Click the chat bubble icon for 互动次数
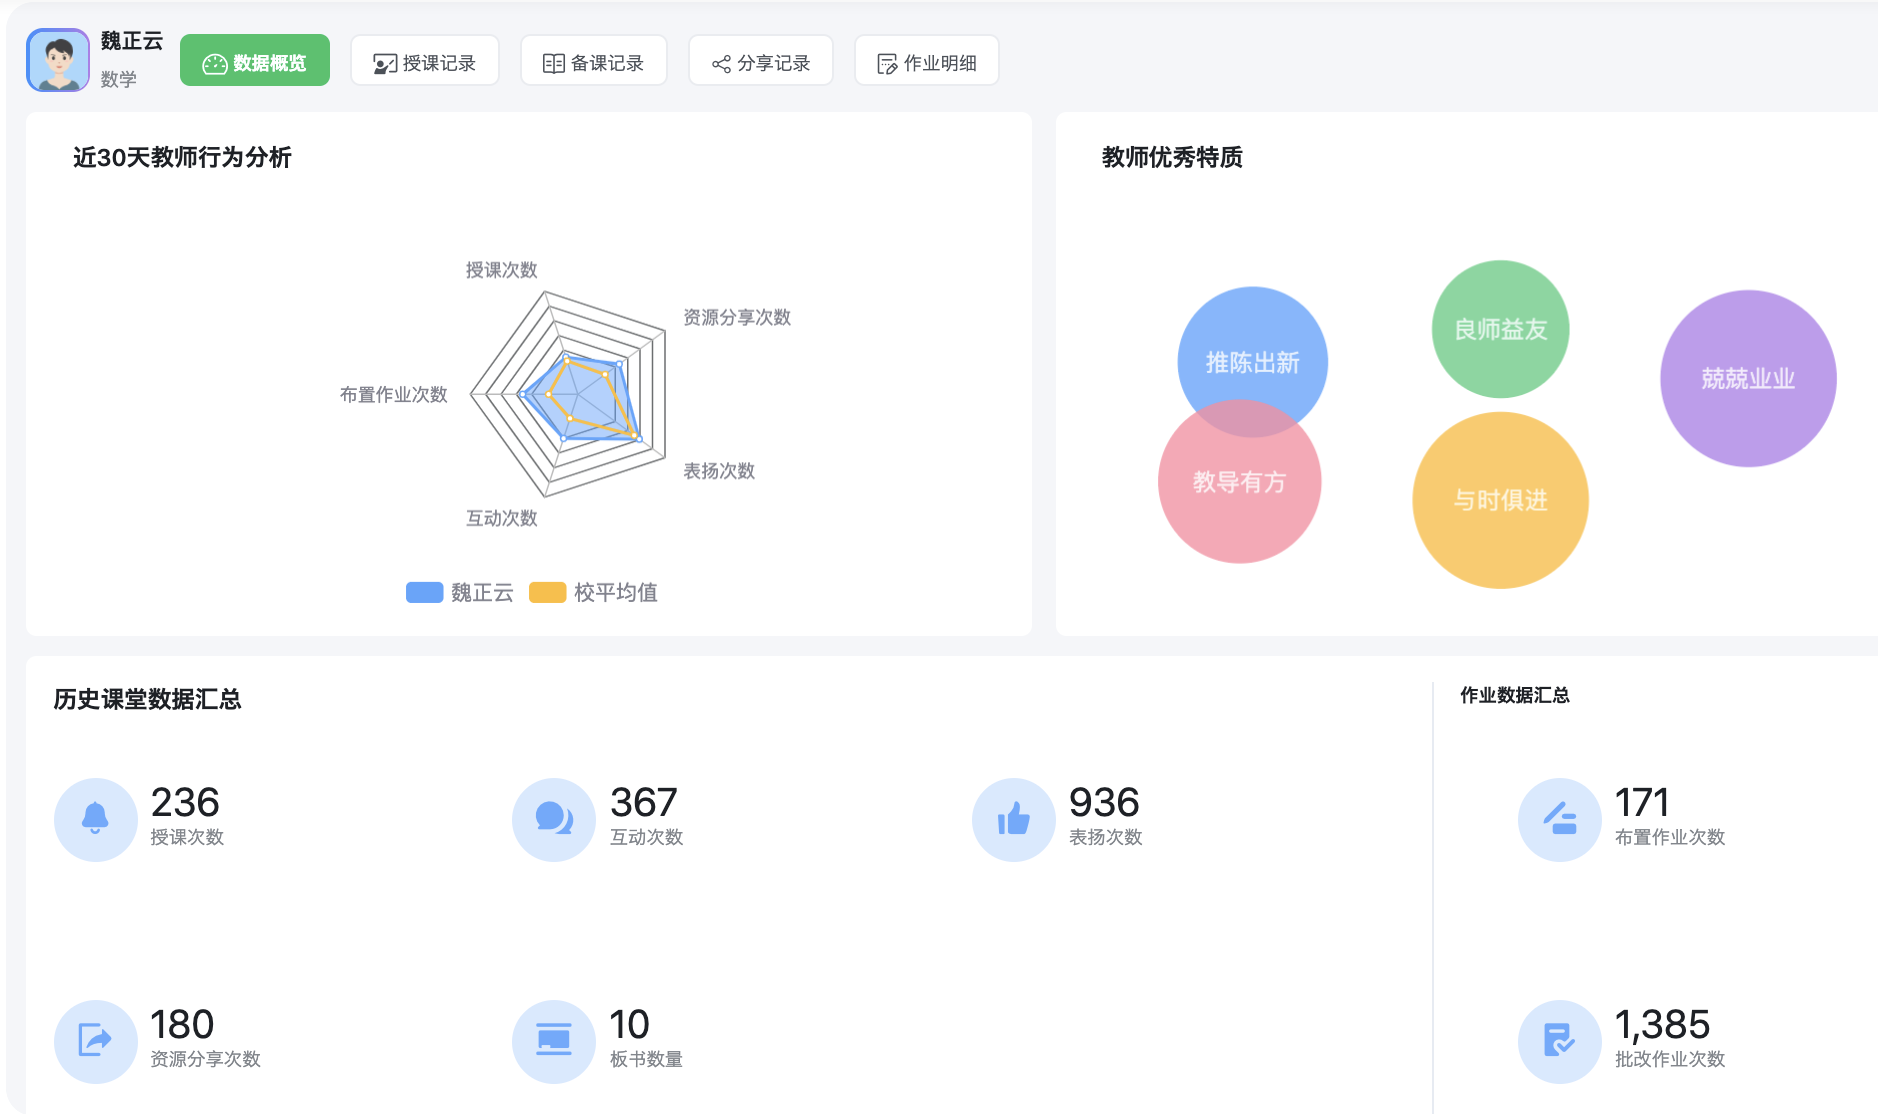 [553, 819]
